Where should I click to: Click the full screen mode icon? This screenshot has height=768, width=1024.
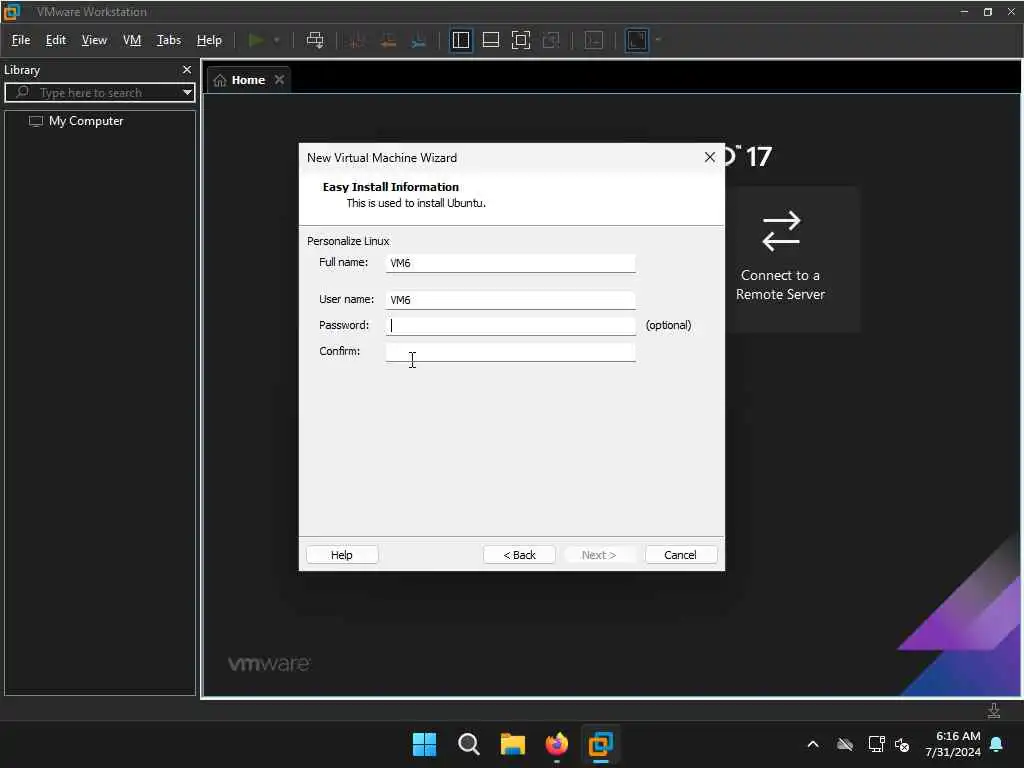(x=520, y=40)
